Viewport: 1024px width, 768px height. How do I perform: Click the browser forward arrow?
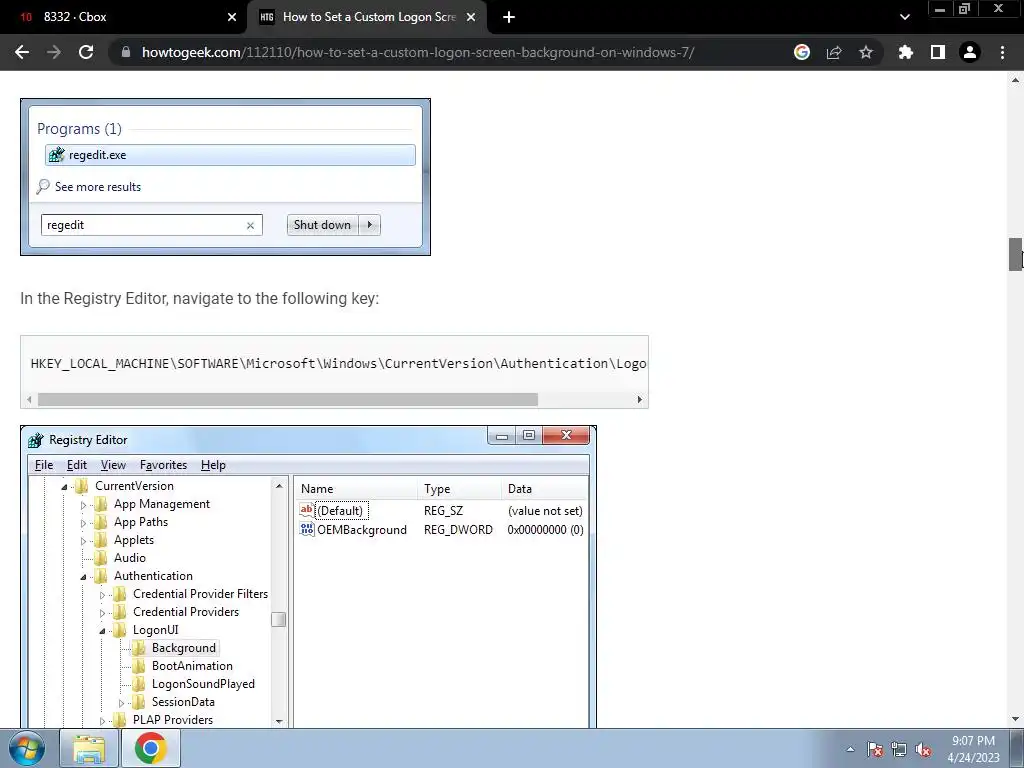[x=54, y=52]
